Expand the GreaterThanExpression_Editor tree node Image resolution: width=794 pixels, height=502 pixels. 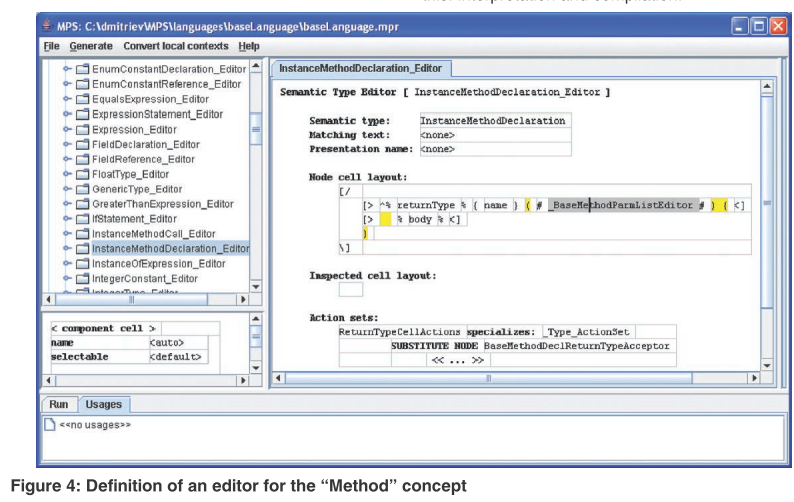[x=67, y=204]
